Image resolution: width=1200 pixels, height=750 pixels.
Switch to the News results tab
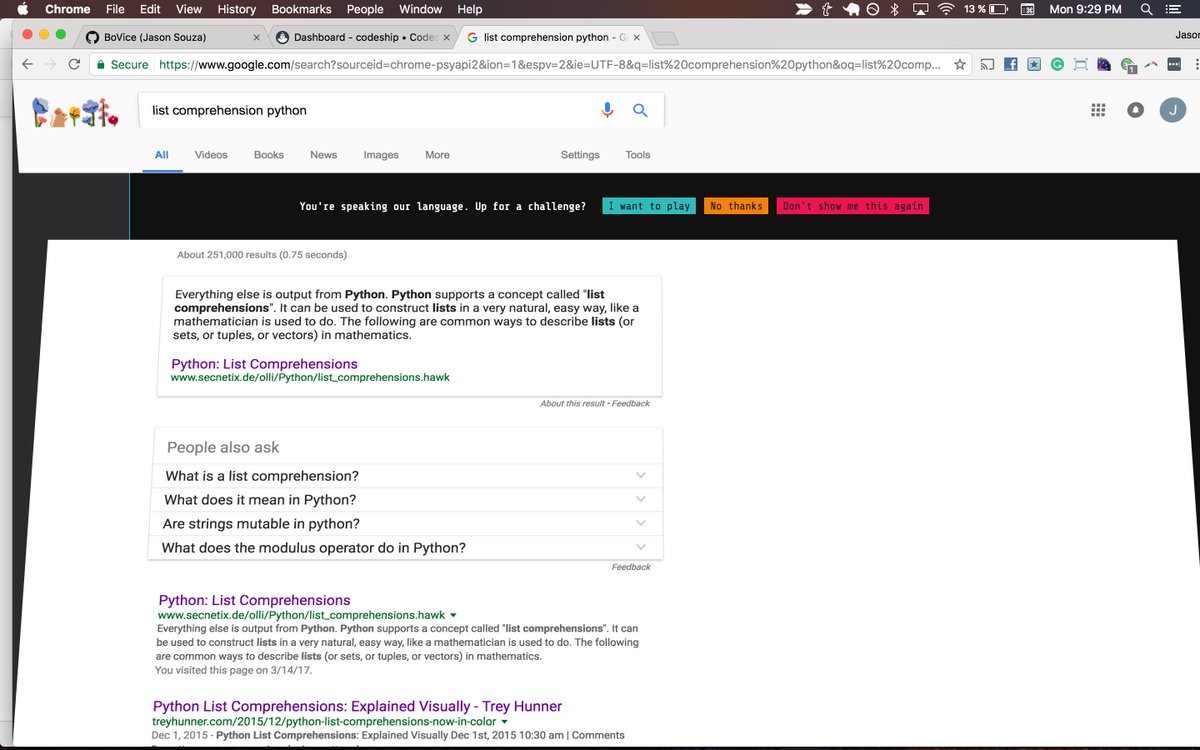[324, 155]
